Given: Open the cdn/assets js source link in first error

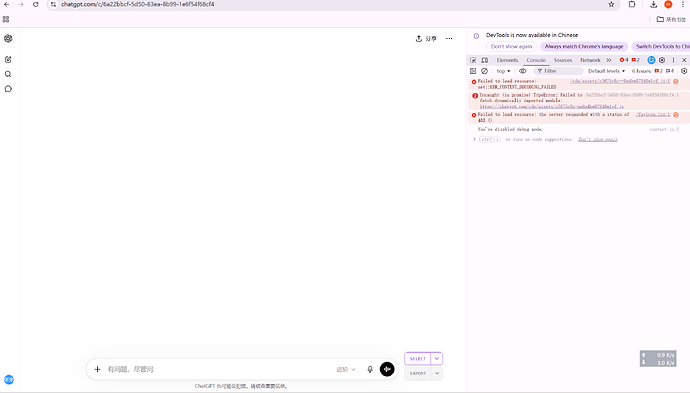Looking at the screenshot, I should pos(620,81).
